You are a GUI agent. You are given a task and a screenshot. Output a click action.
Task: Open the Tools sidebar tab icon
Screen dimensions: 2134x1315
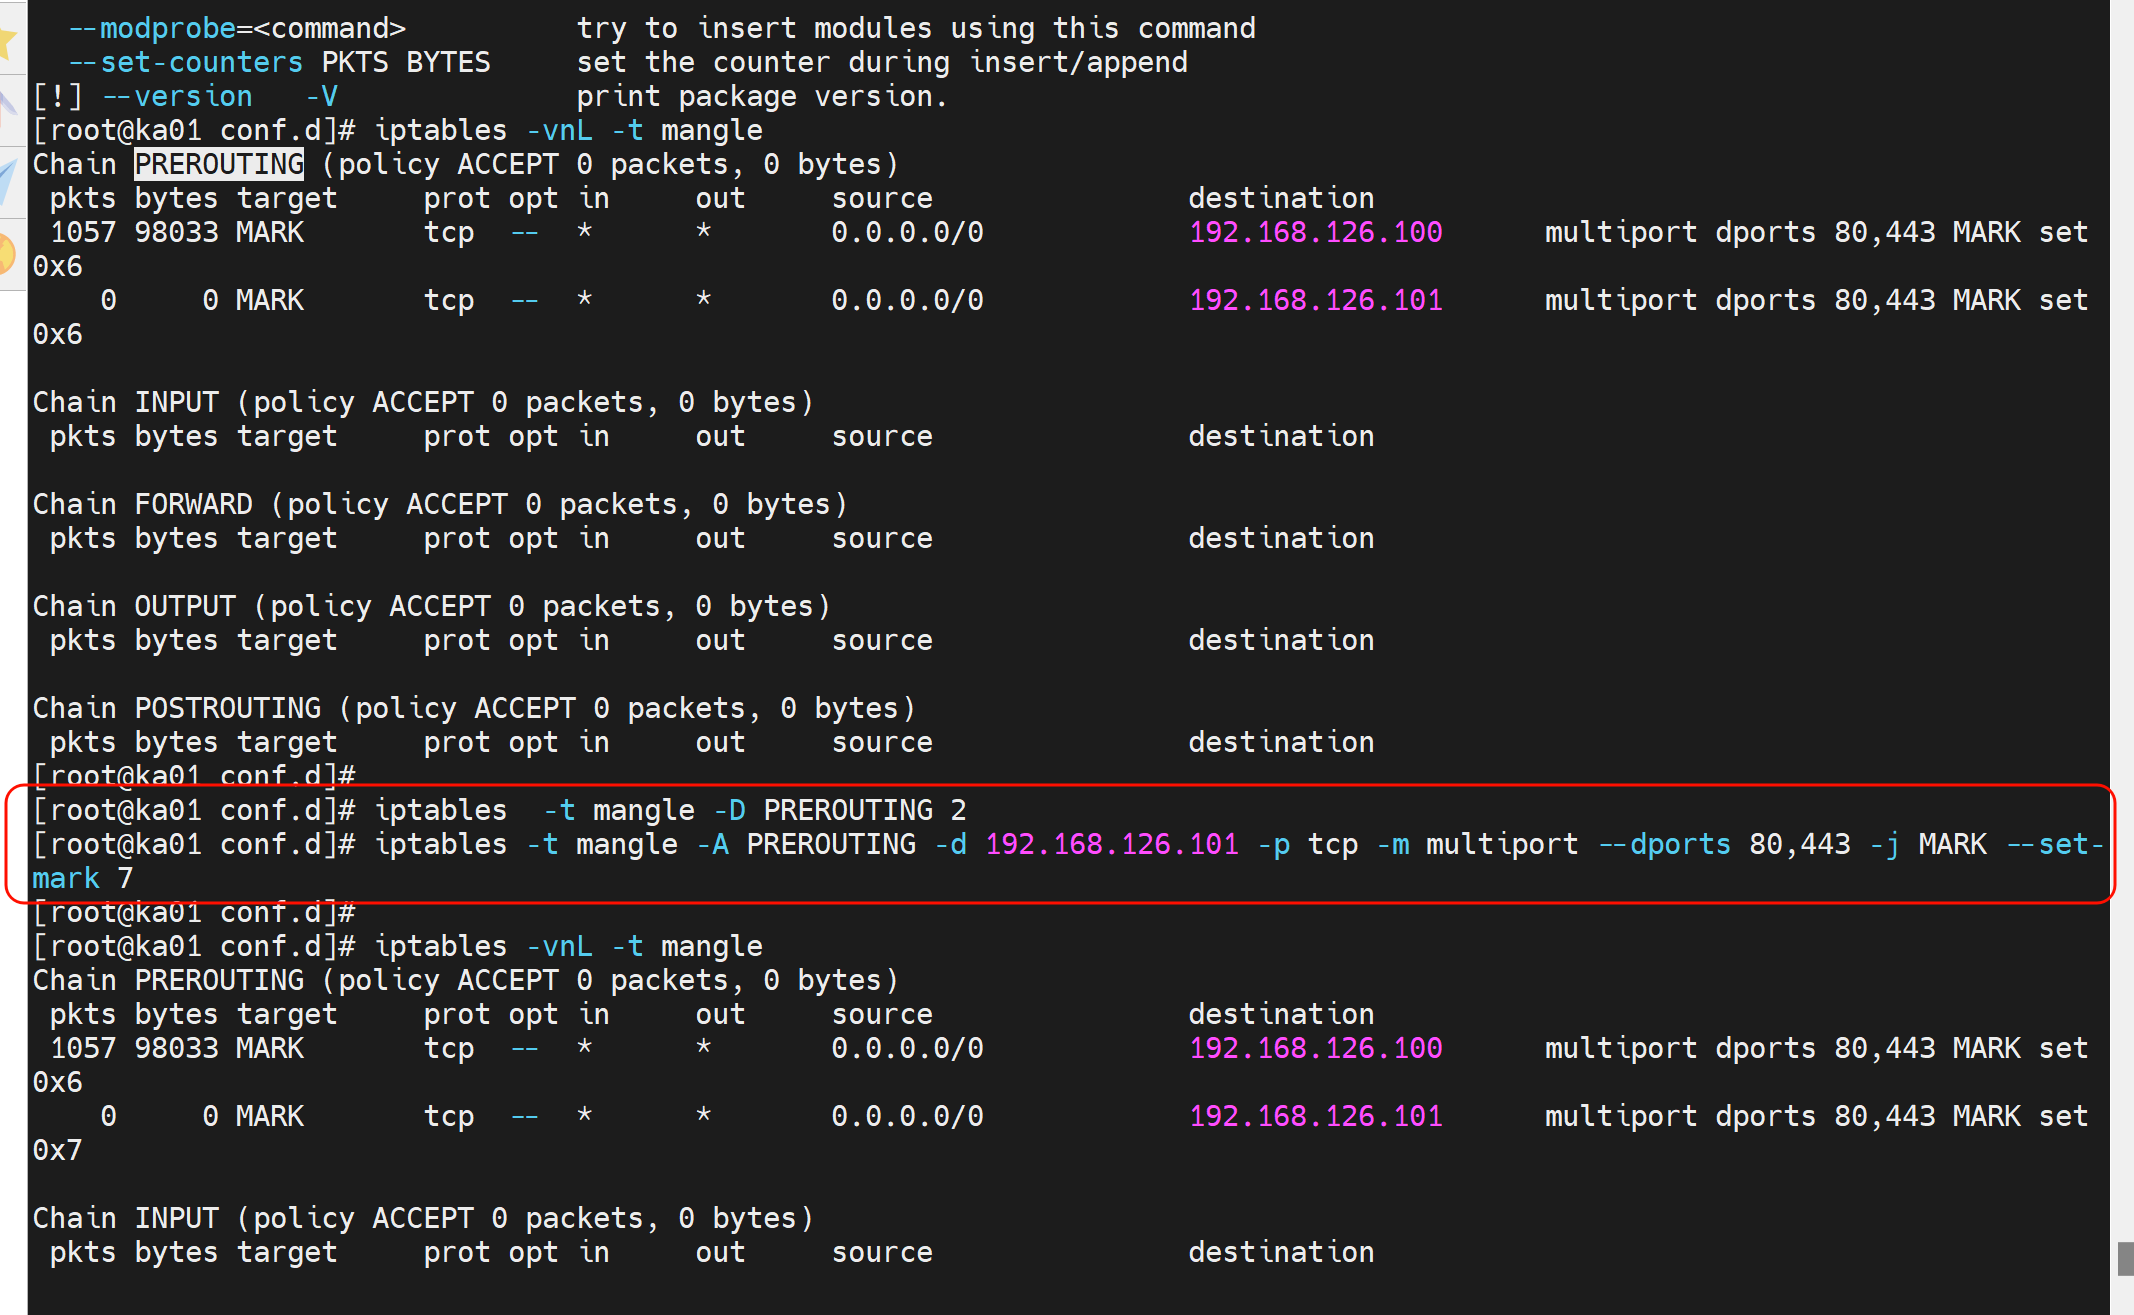point(8,110)
